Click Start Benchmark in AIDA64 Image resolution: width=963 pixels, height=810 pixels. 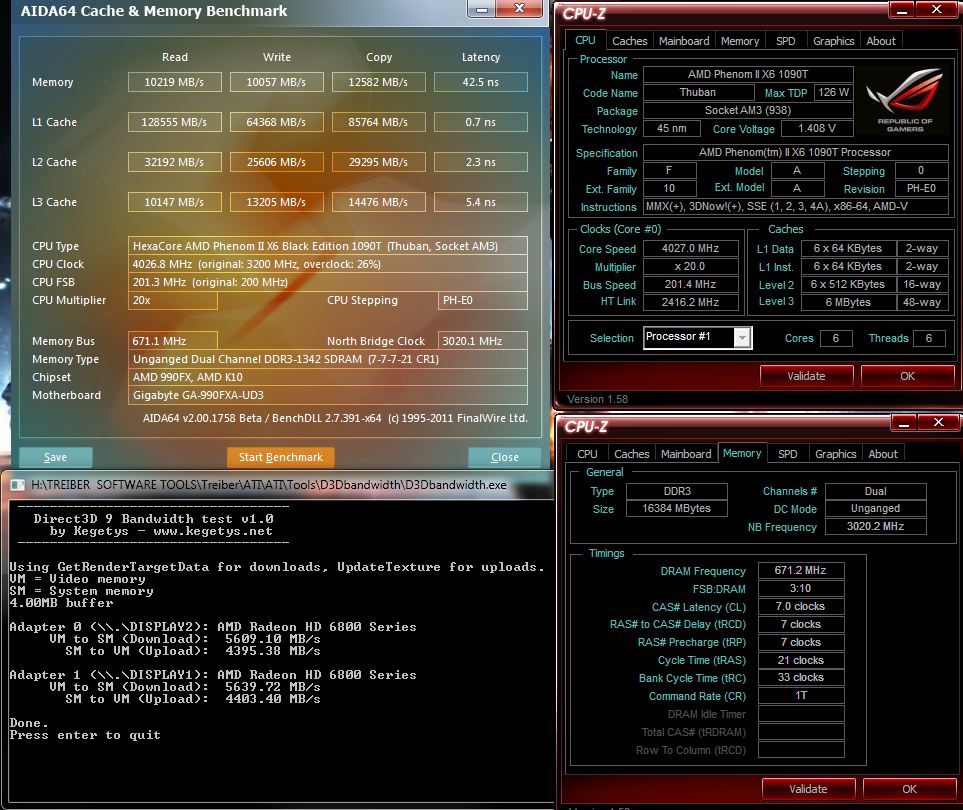pos(281,458)
